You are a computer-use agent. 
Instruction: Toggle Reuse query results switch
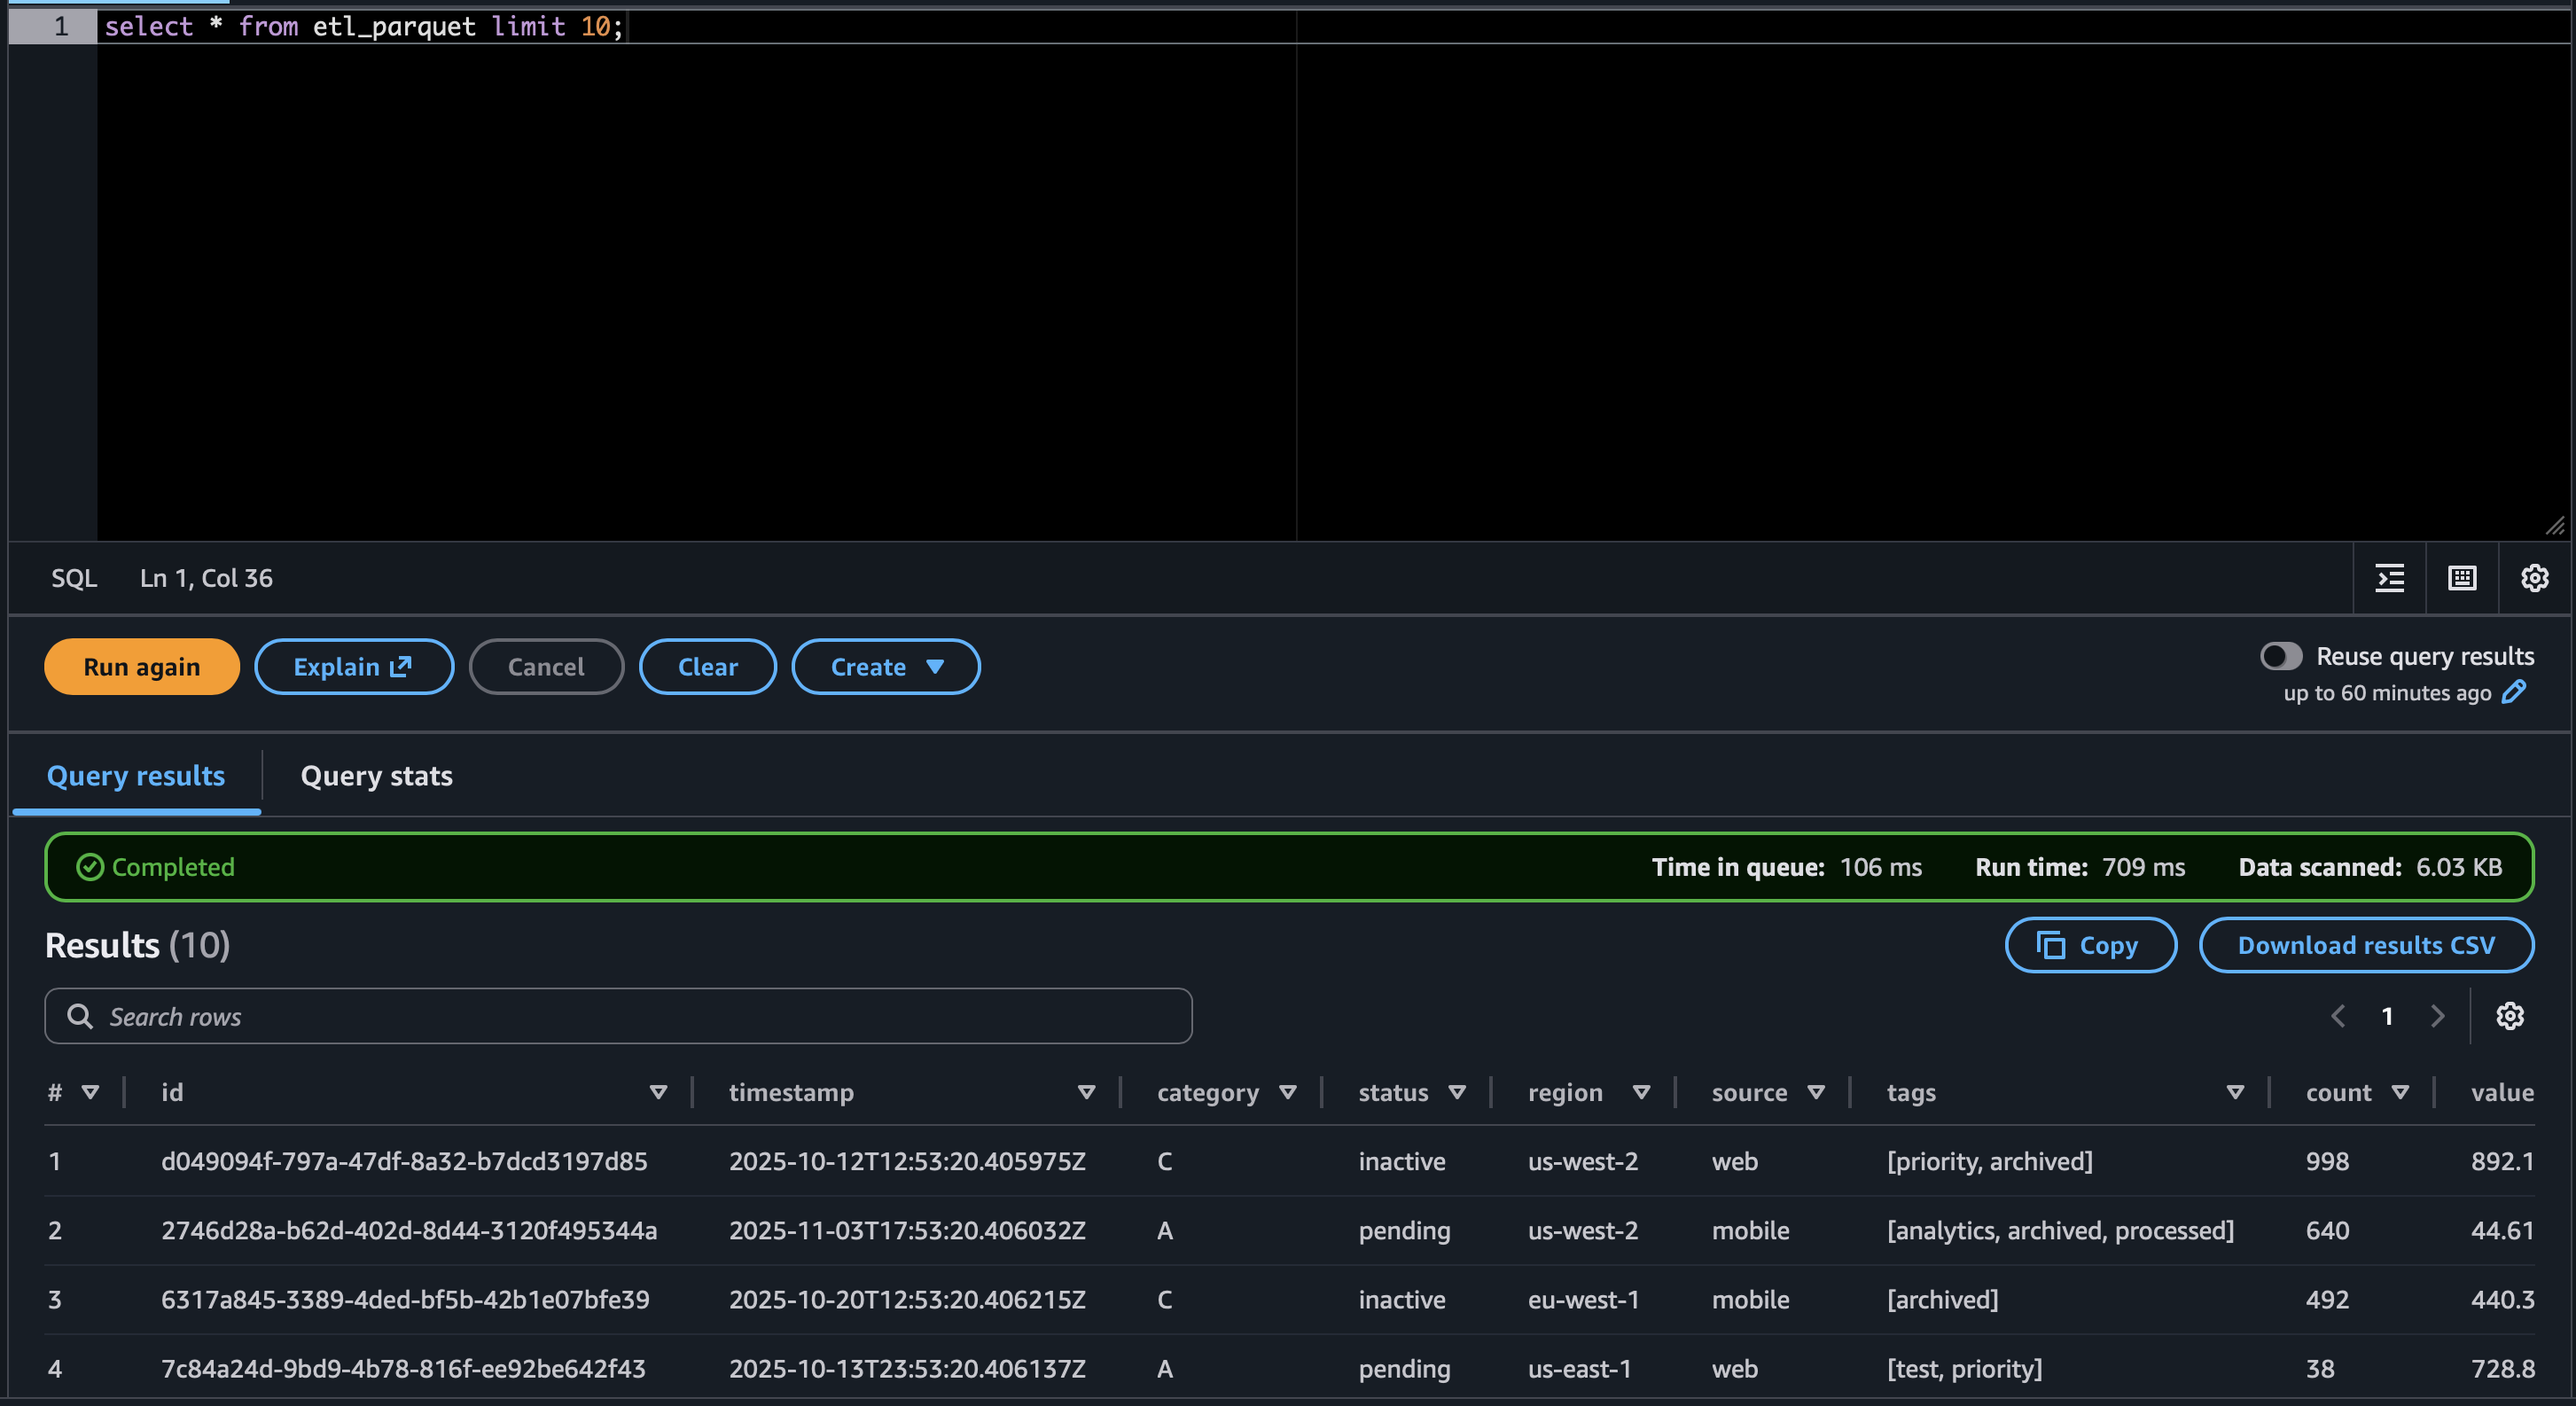pos(2281,656)
